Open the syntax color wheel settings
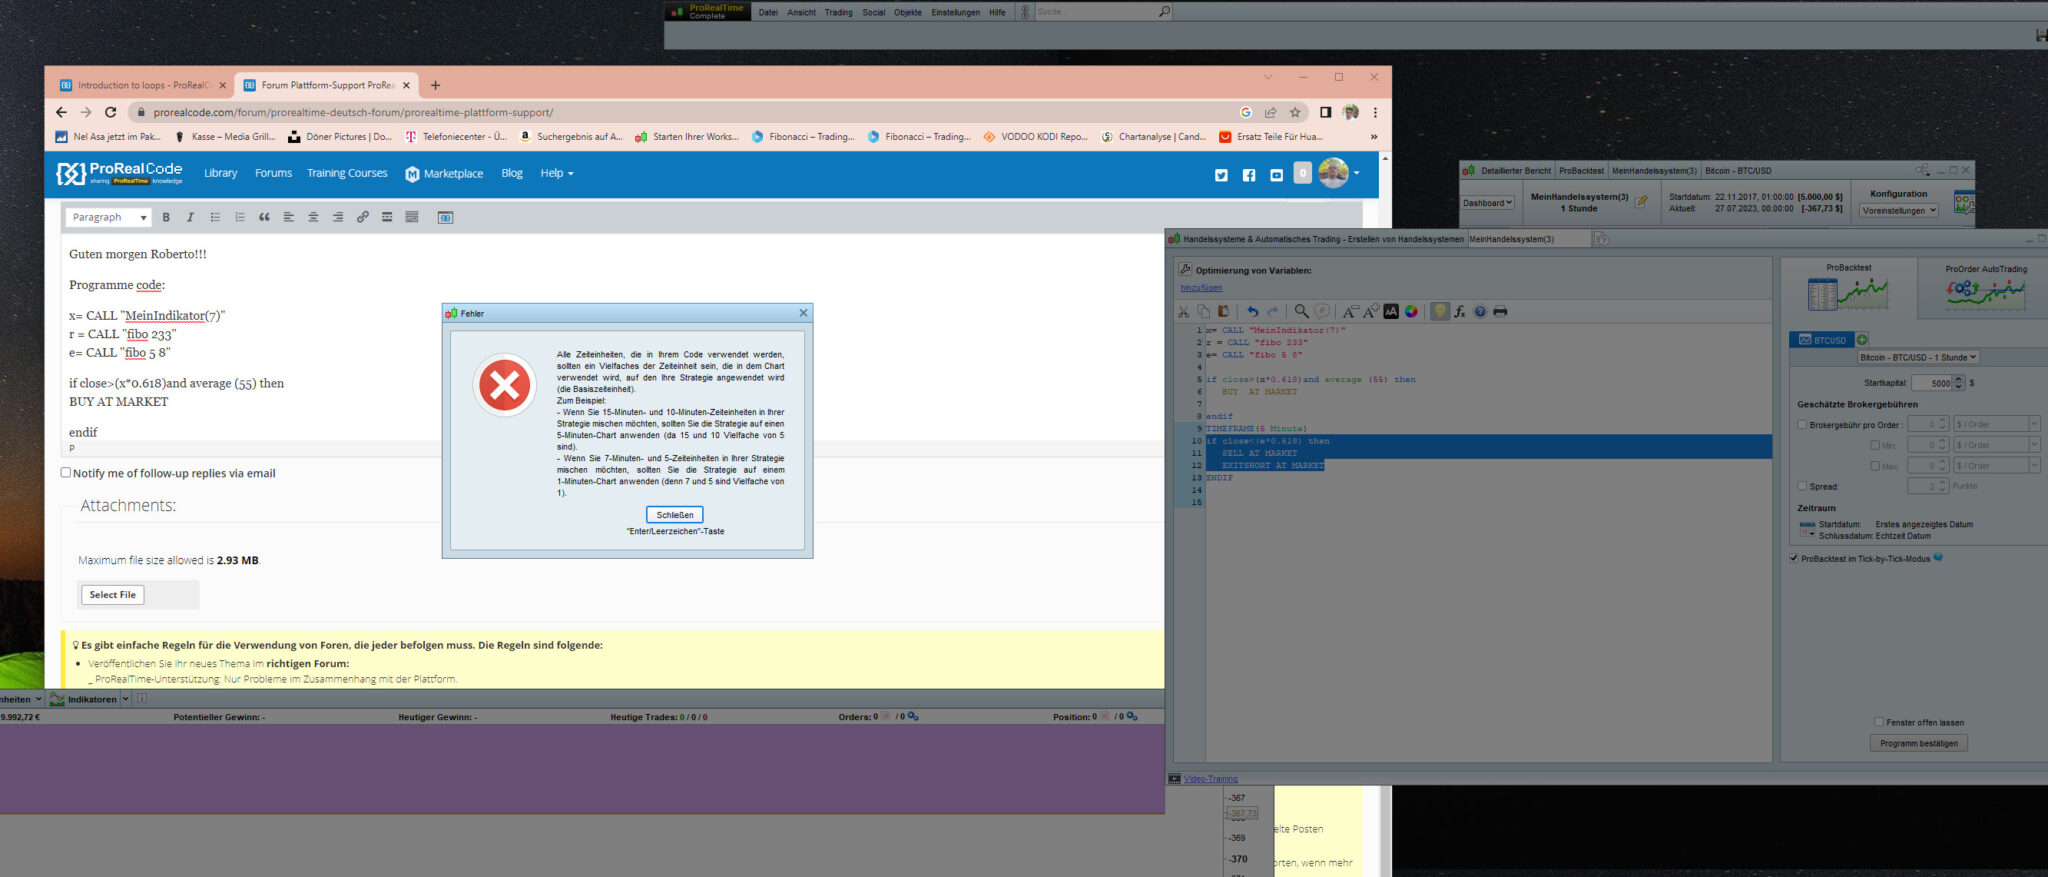This screenshot has height=877, width=2048. 1411,312
